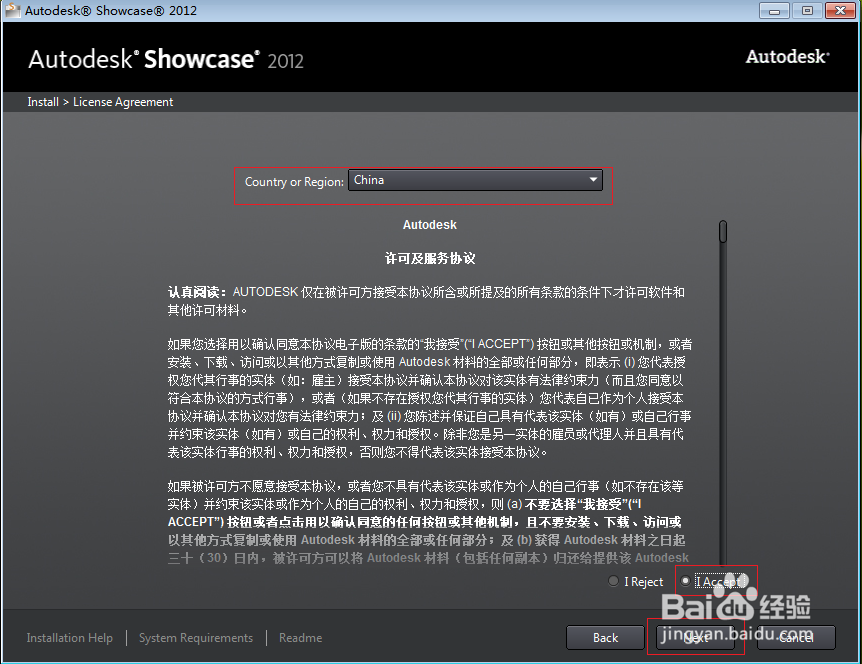This screenshot has width=862, height=664.
Task: Click the Country or Region label
Action: click(294, 182)
